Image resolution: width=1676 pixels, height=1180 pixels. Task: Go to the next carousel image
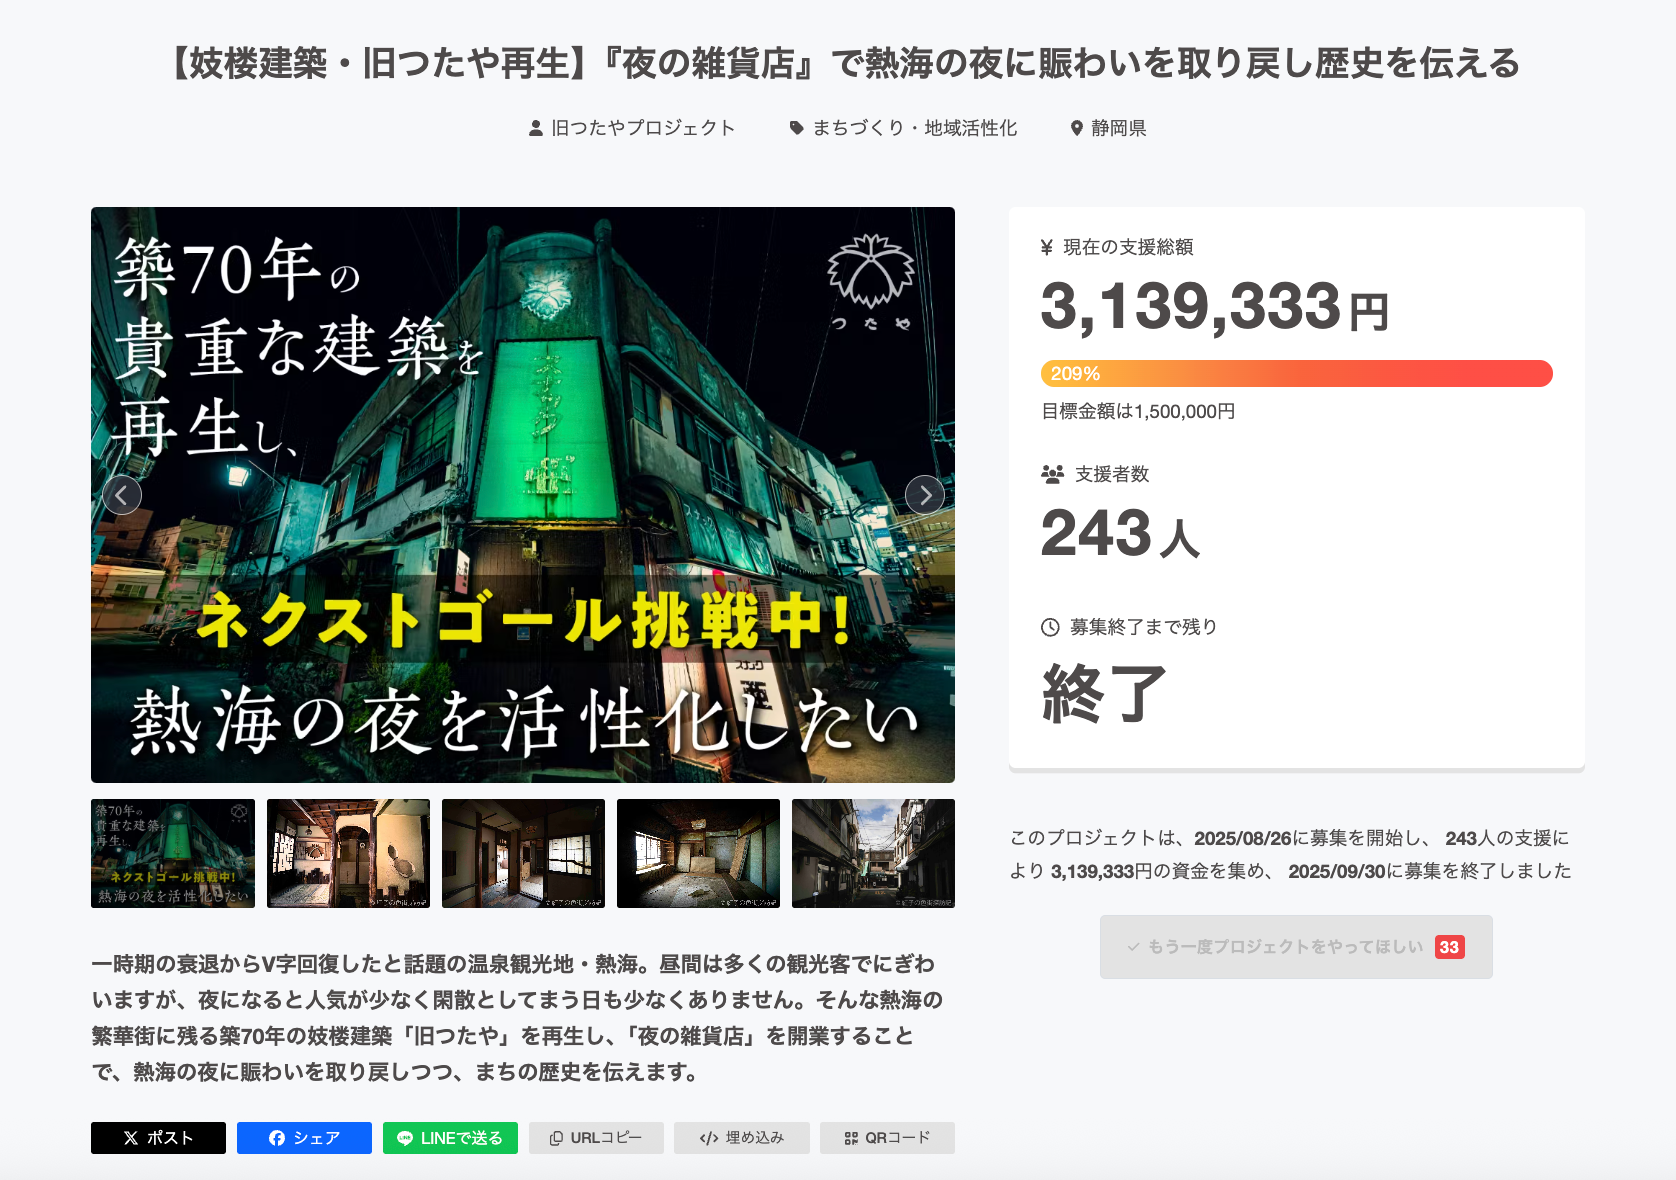click(x=925, y=495)
